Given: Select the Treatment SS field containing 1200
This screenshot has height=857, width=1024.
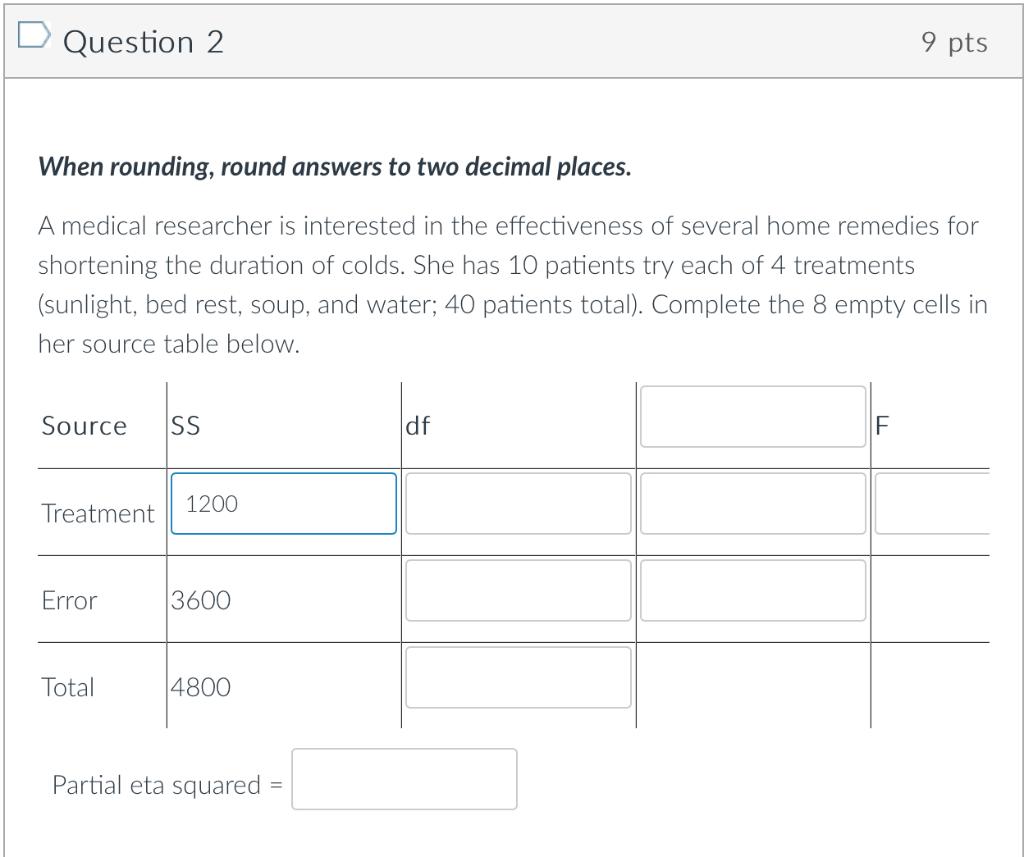Looking at the screenshot, I should coord(283,505).
